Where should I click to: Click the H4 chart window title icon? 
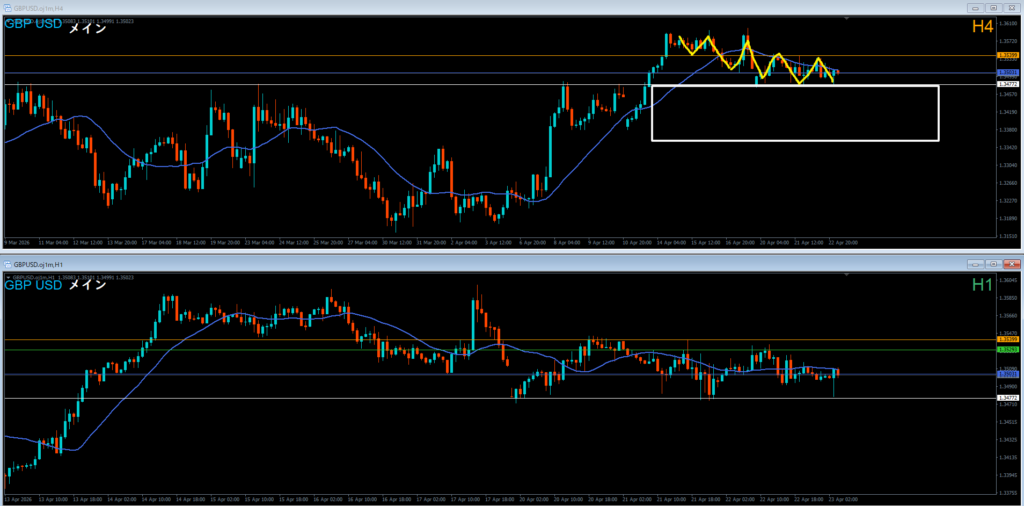(7, 7)
